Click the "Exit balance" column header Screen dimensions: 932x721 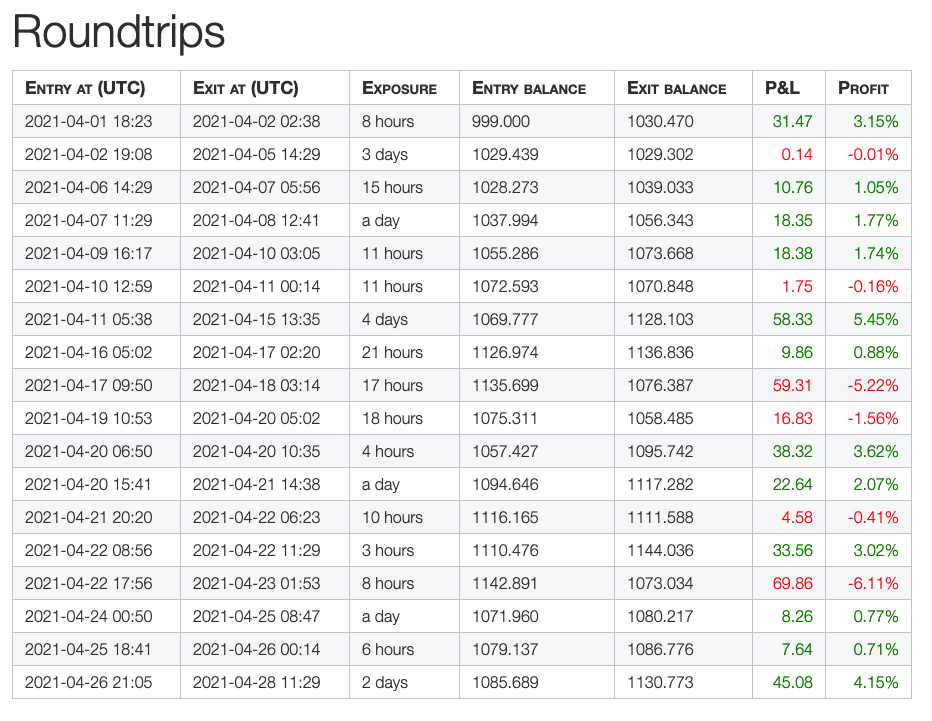pyautogui.click(x=677, y=88)
